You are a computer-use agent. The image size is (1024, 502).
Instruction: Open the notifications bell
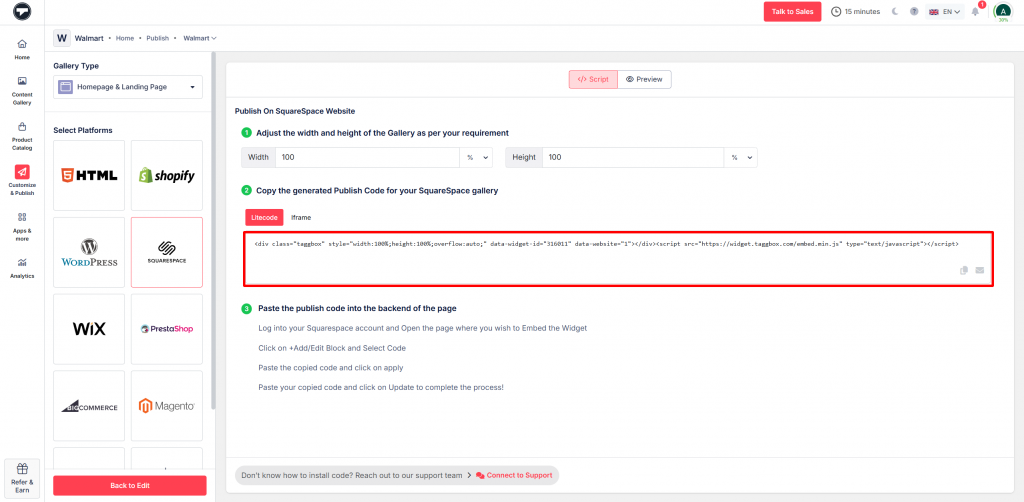pyautogui.click(x=975, y=12)
